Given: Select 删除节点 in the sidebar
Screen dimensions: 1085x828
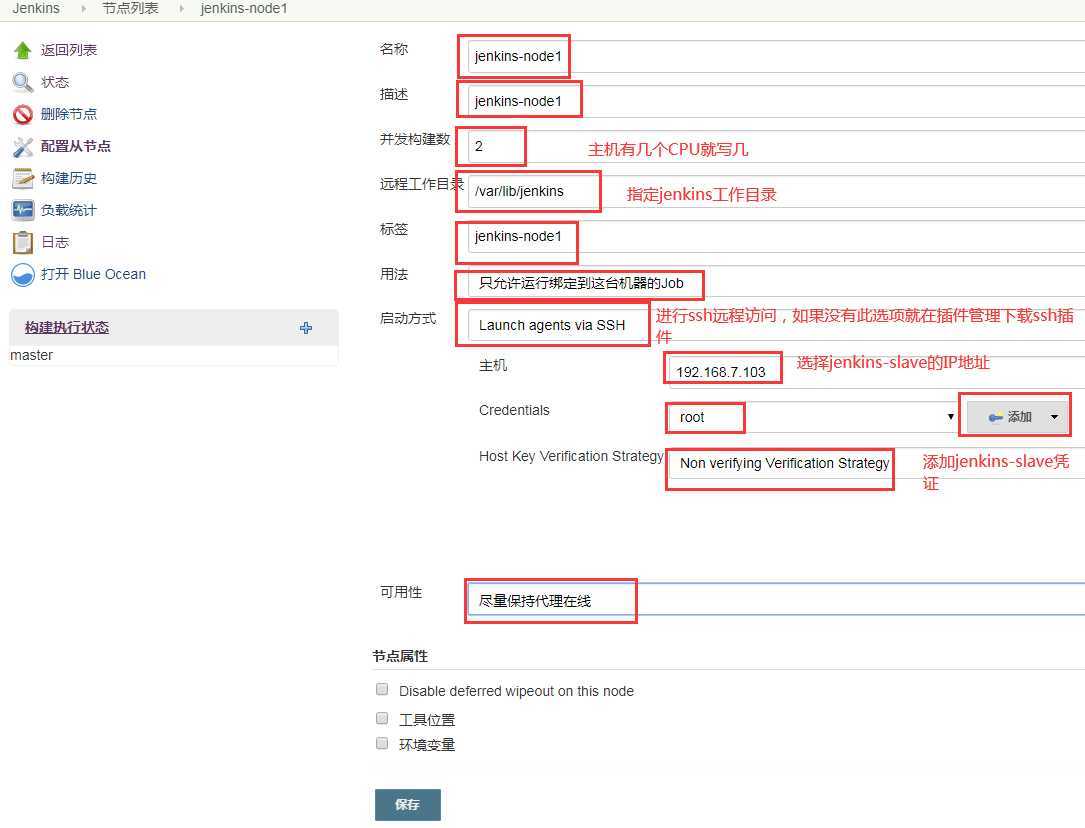Looking at the screenshot, I should (x=69, y=114).
